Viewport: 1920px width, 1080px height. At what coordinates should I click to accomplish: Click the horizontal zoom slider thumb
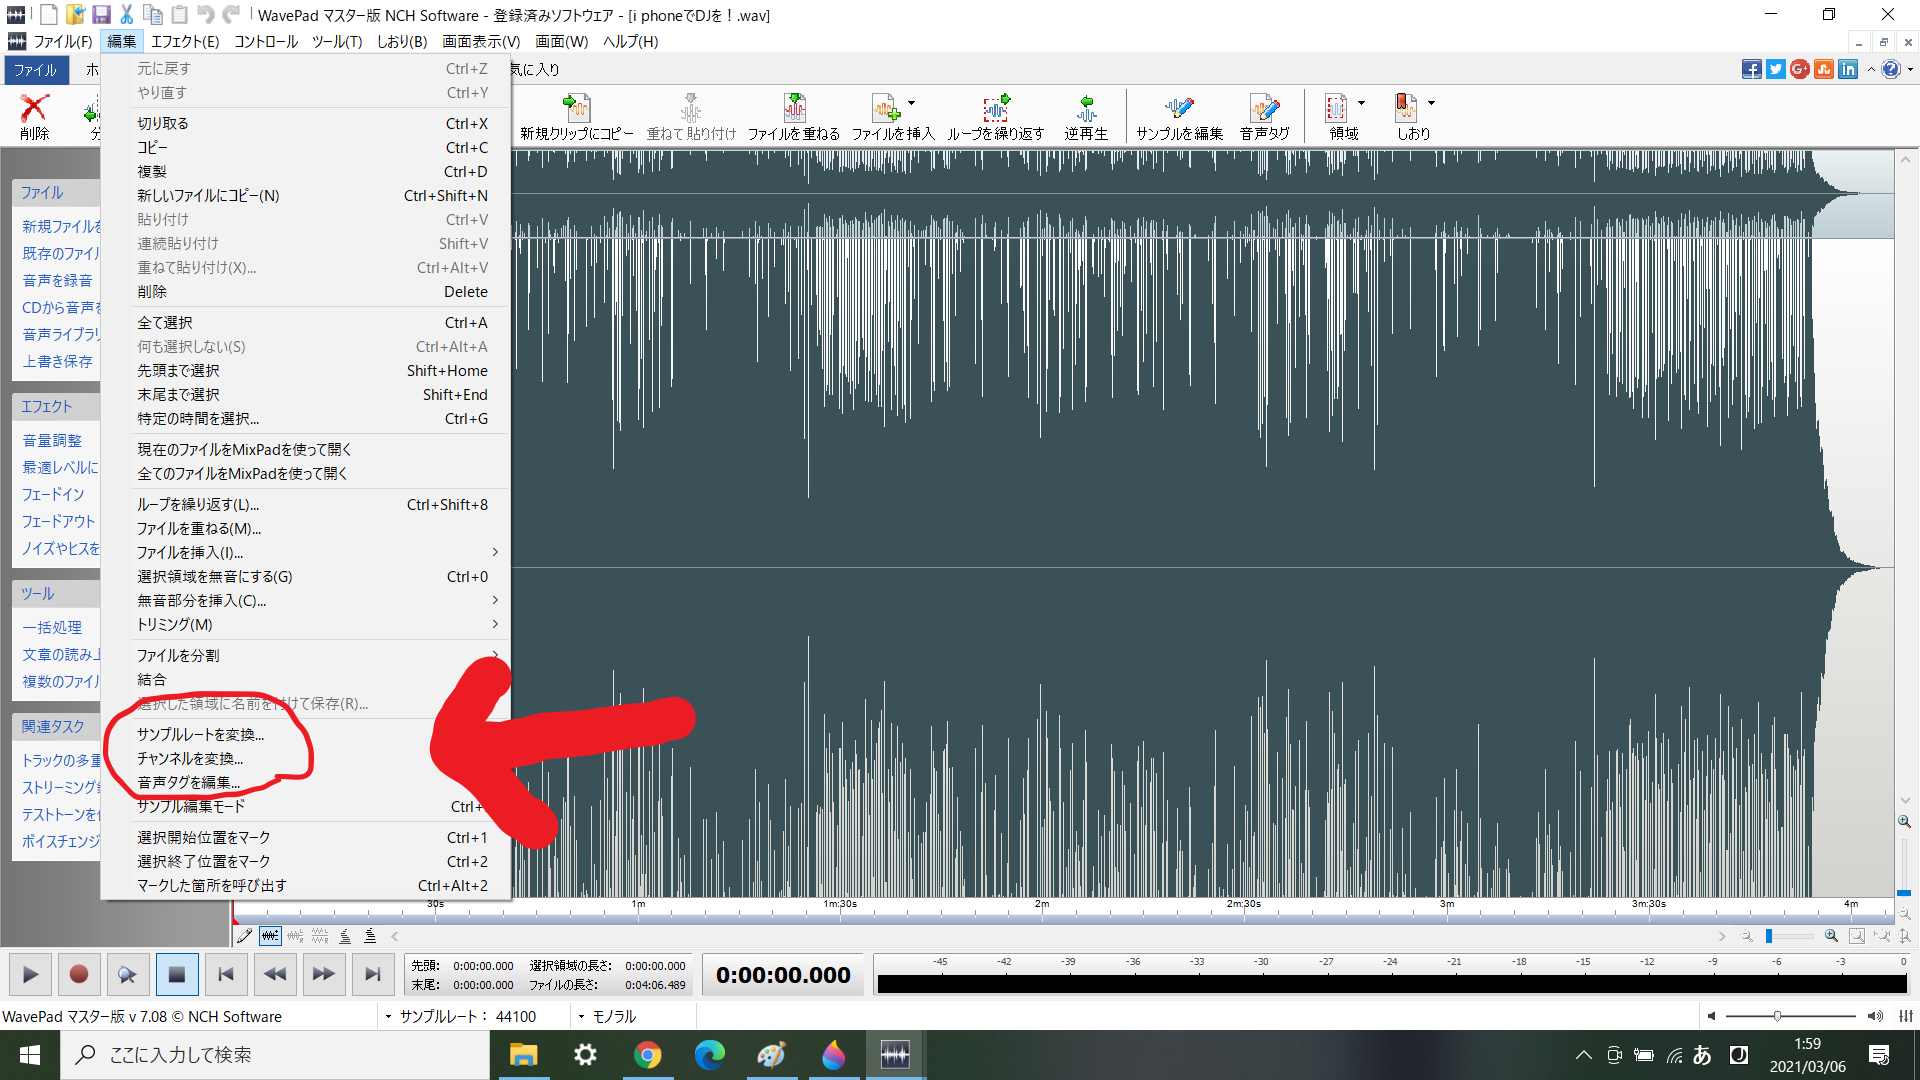(x=1769, y=936)
